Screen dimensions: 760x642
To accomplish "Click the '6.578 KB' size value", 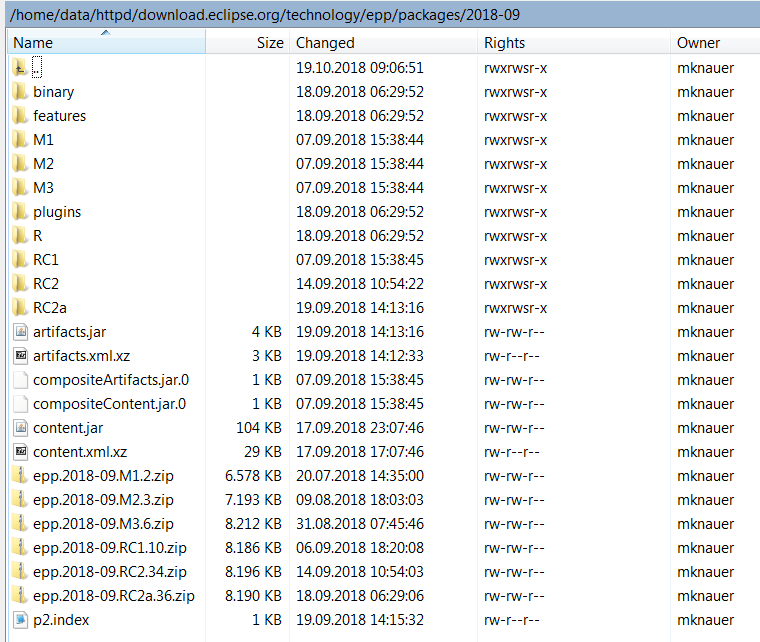I will tap(253, 475).
